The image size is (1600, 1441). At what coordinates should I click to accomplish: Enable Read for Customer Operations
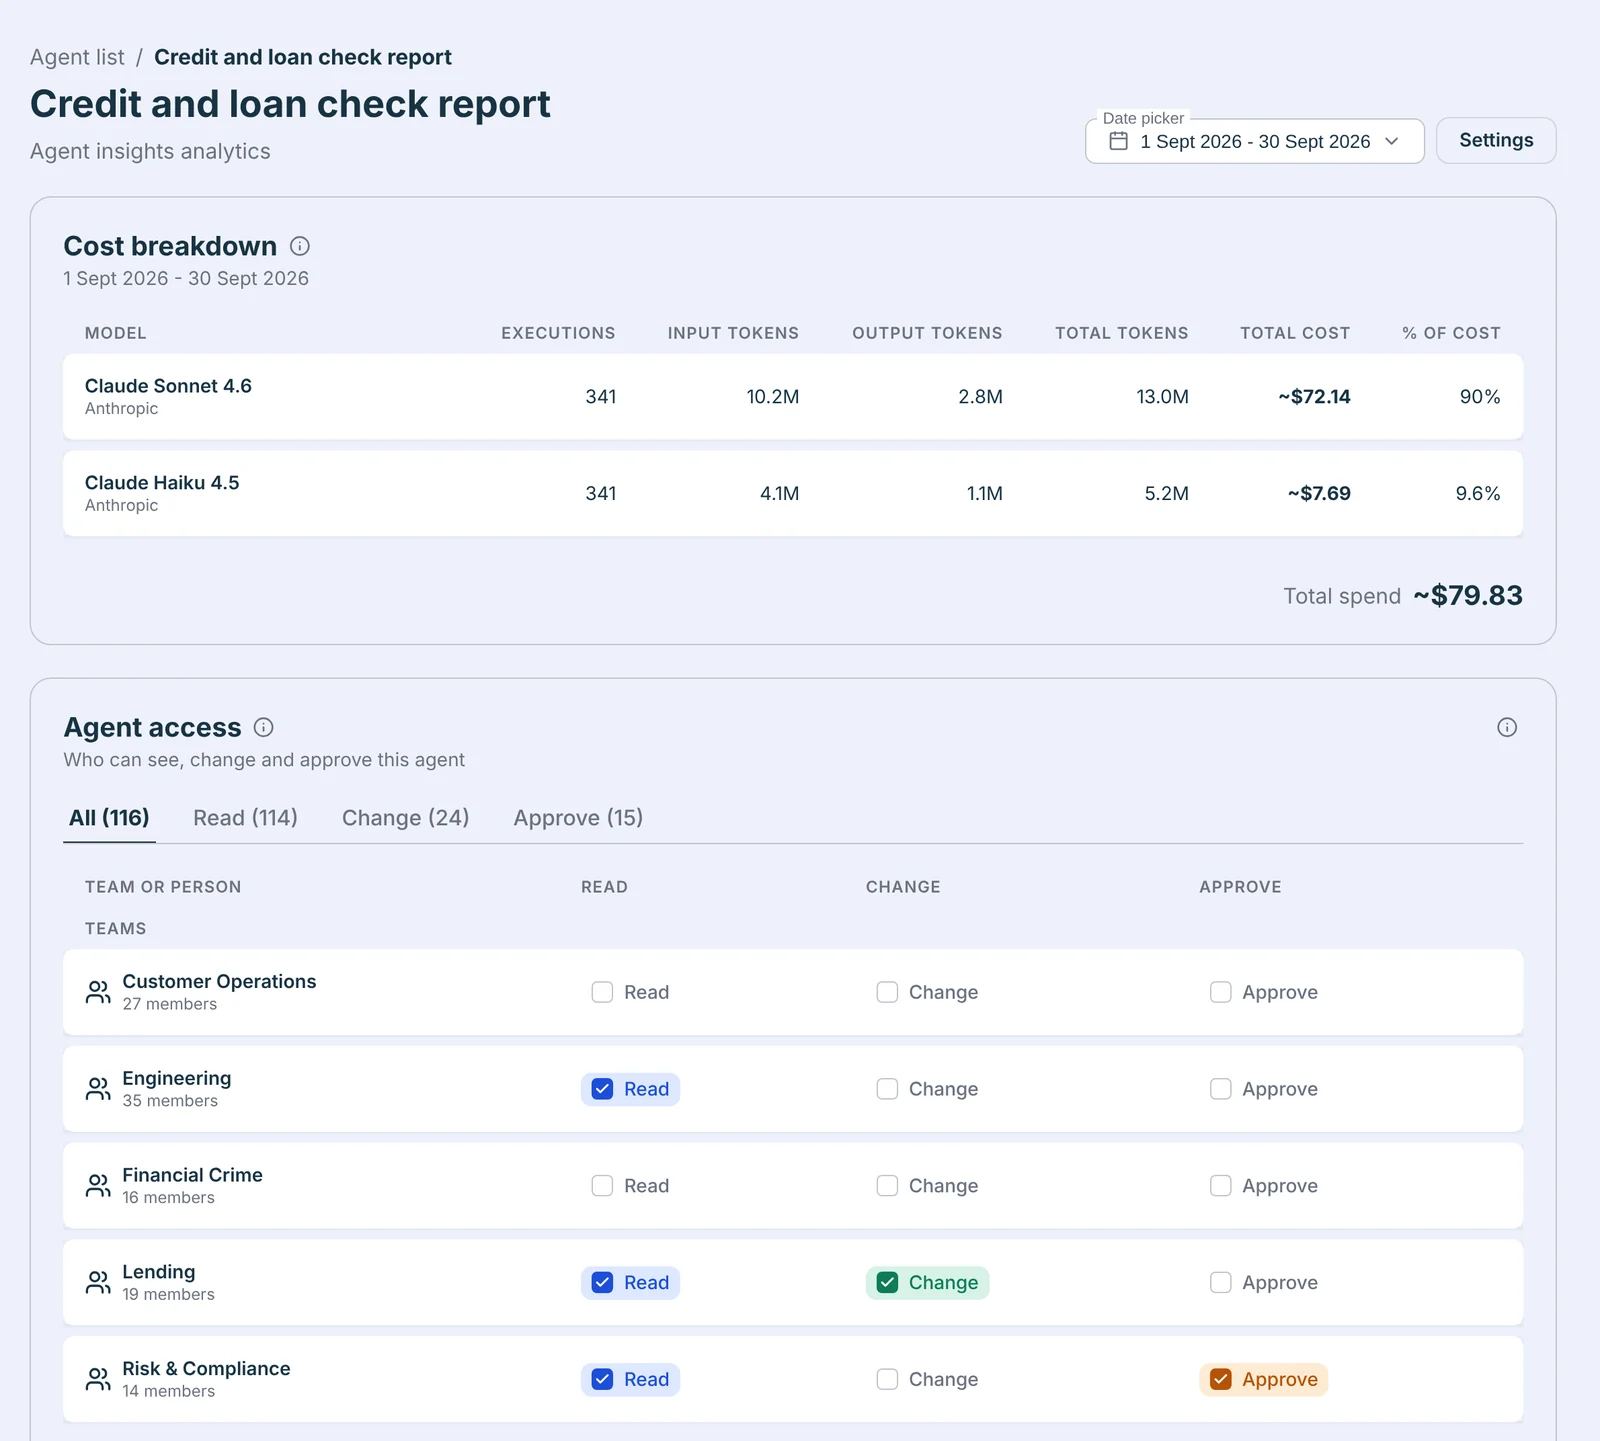tap(602, 992)
